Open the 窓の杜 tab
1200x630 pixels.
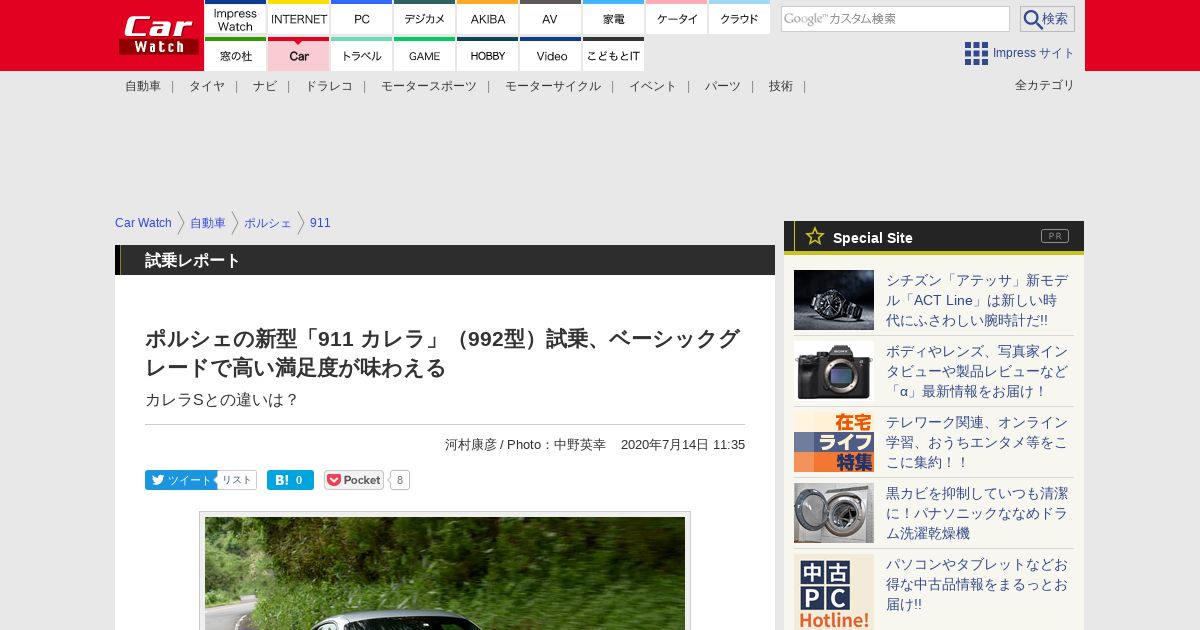point(235,55)
